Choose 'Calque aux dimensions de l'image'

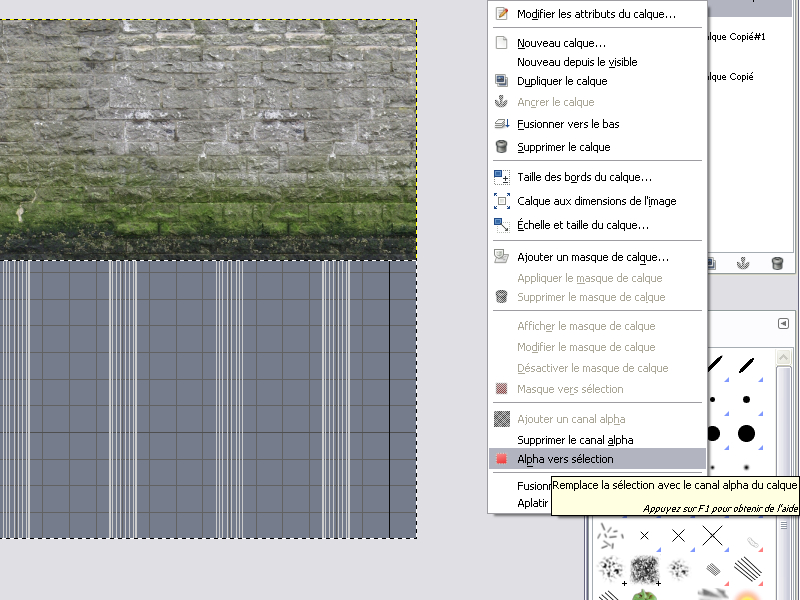point(597,201)
